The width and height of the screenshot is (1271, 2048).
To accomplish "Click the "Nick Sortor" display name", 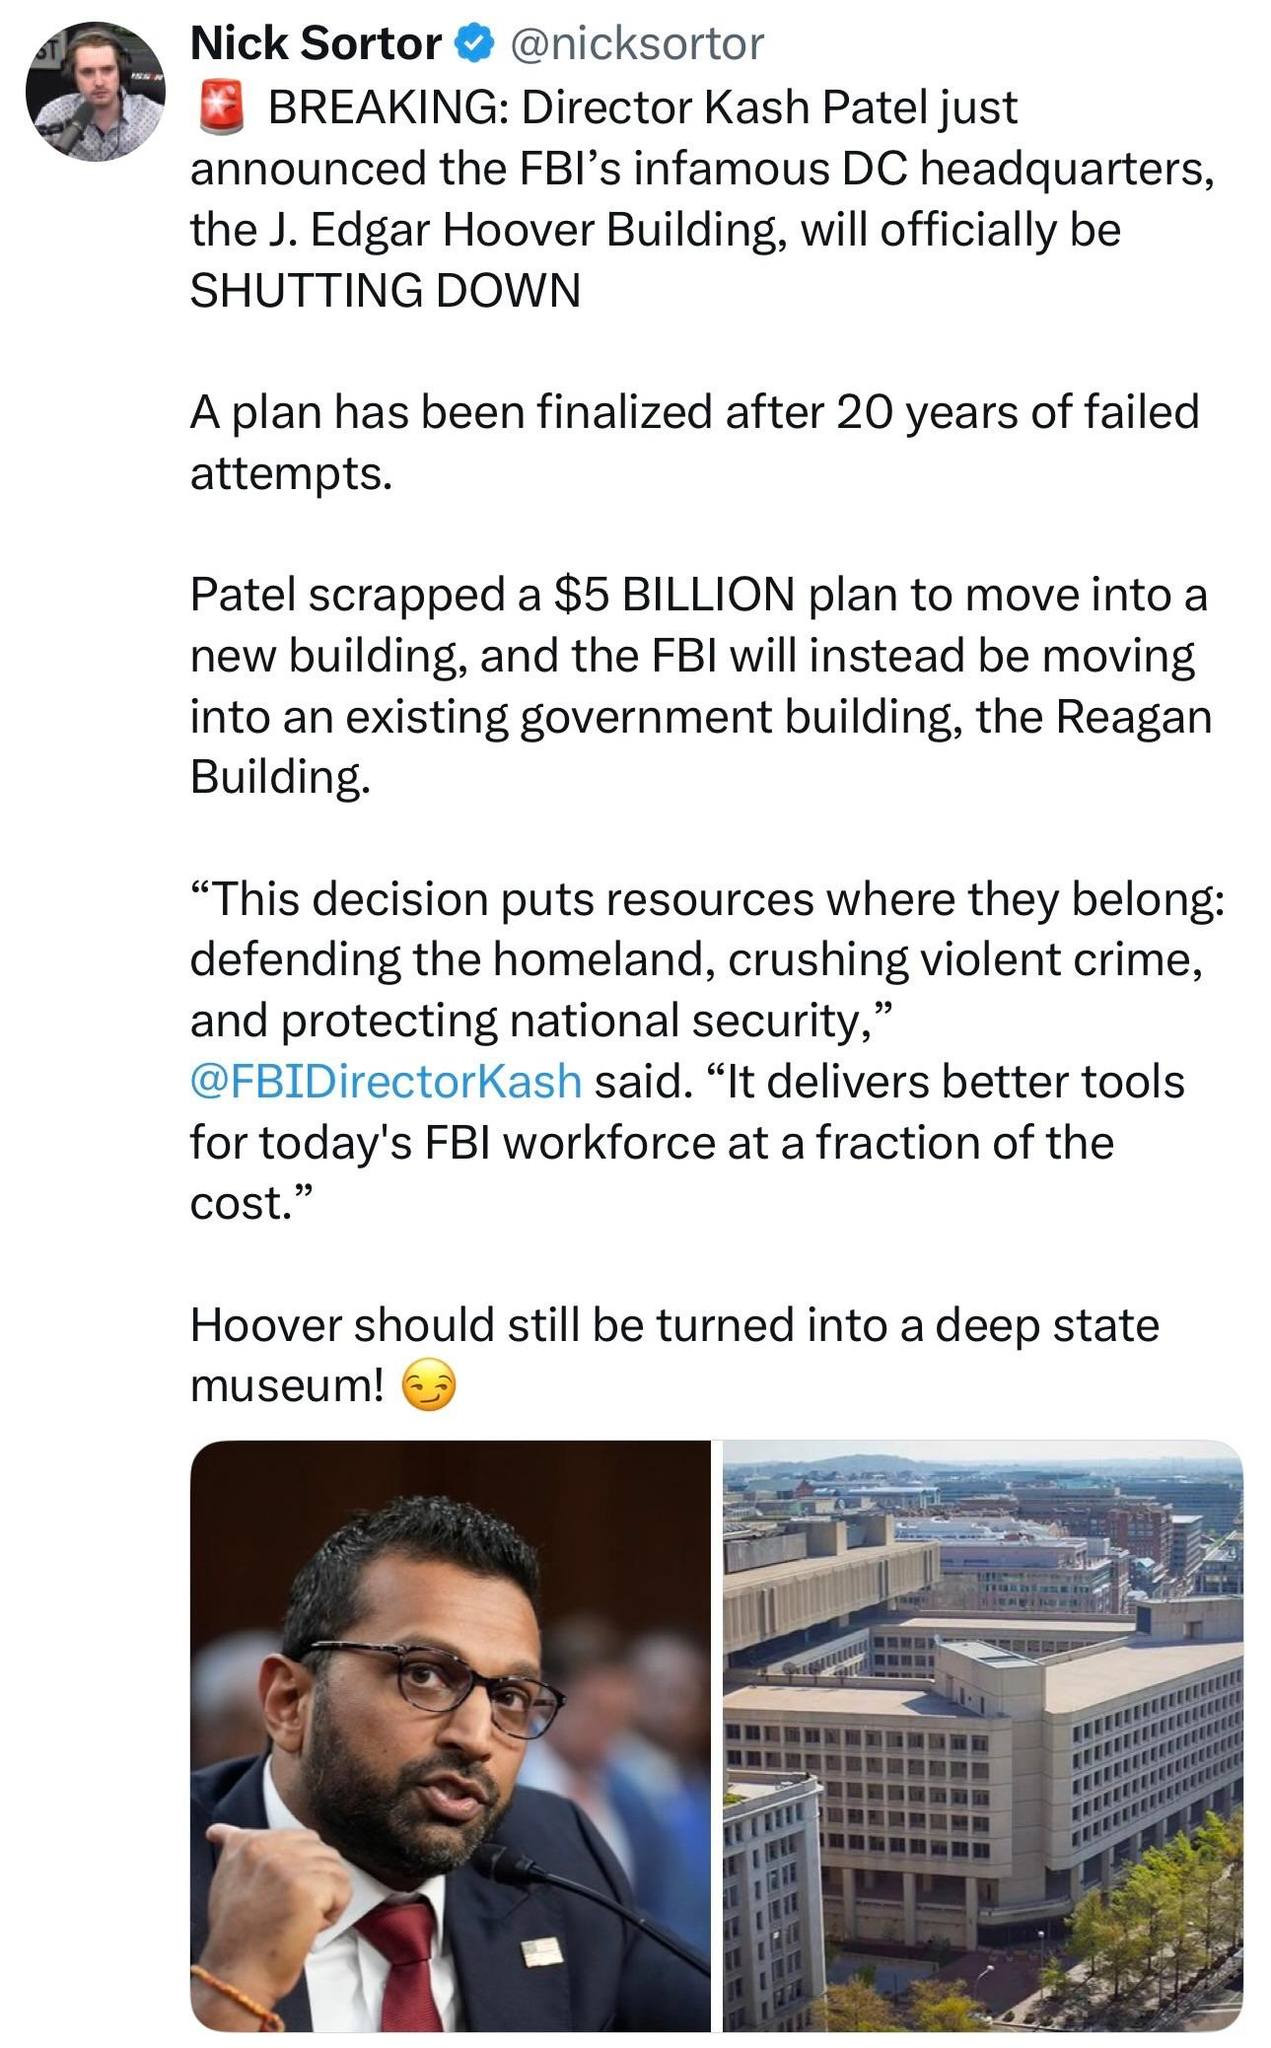I will tap(315, 43).
